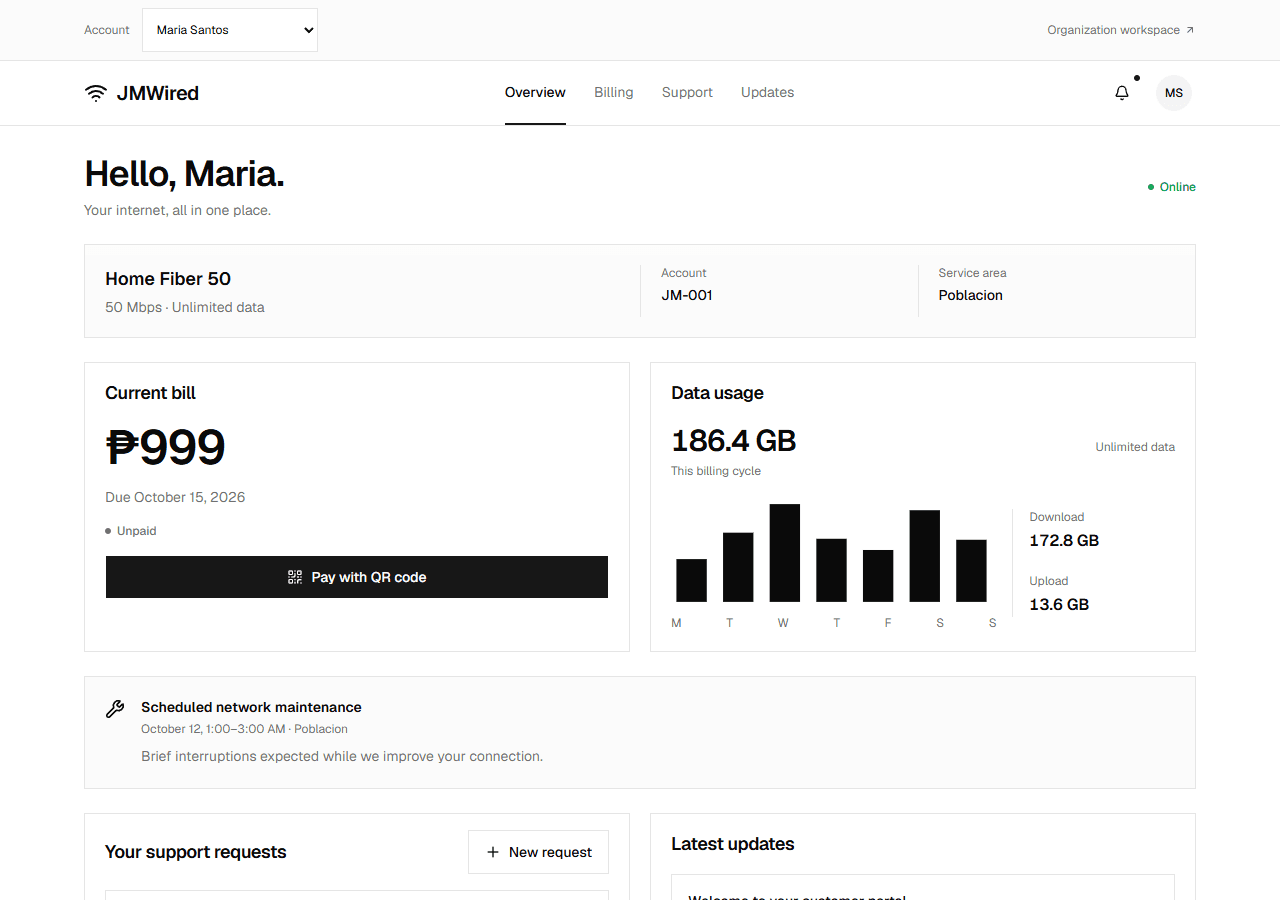Open the Maria Santos account dropdown
The height and width of the screenshot is (900, 1280).
pyautogui.click(x=230, y=30)
